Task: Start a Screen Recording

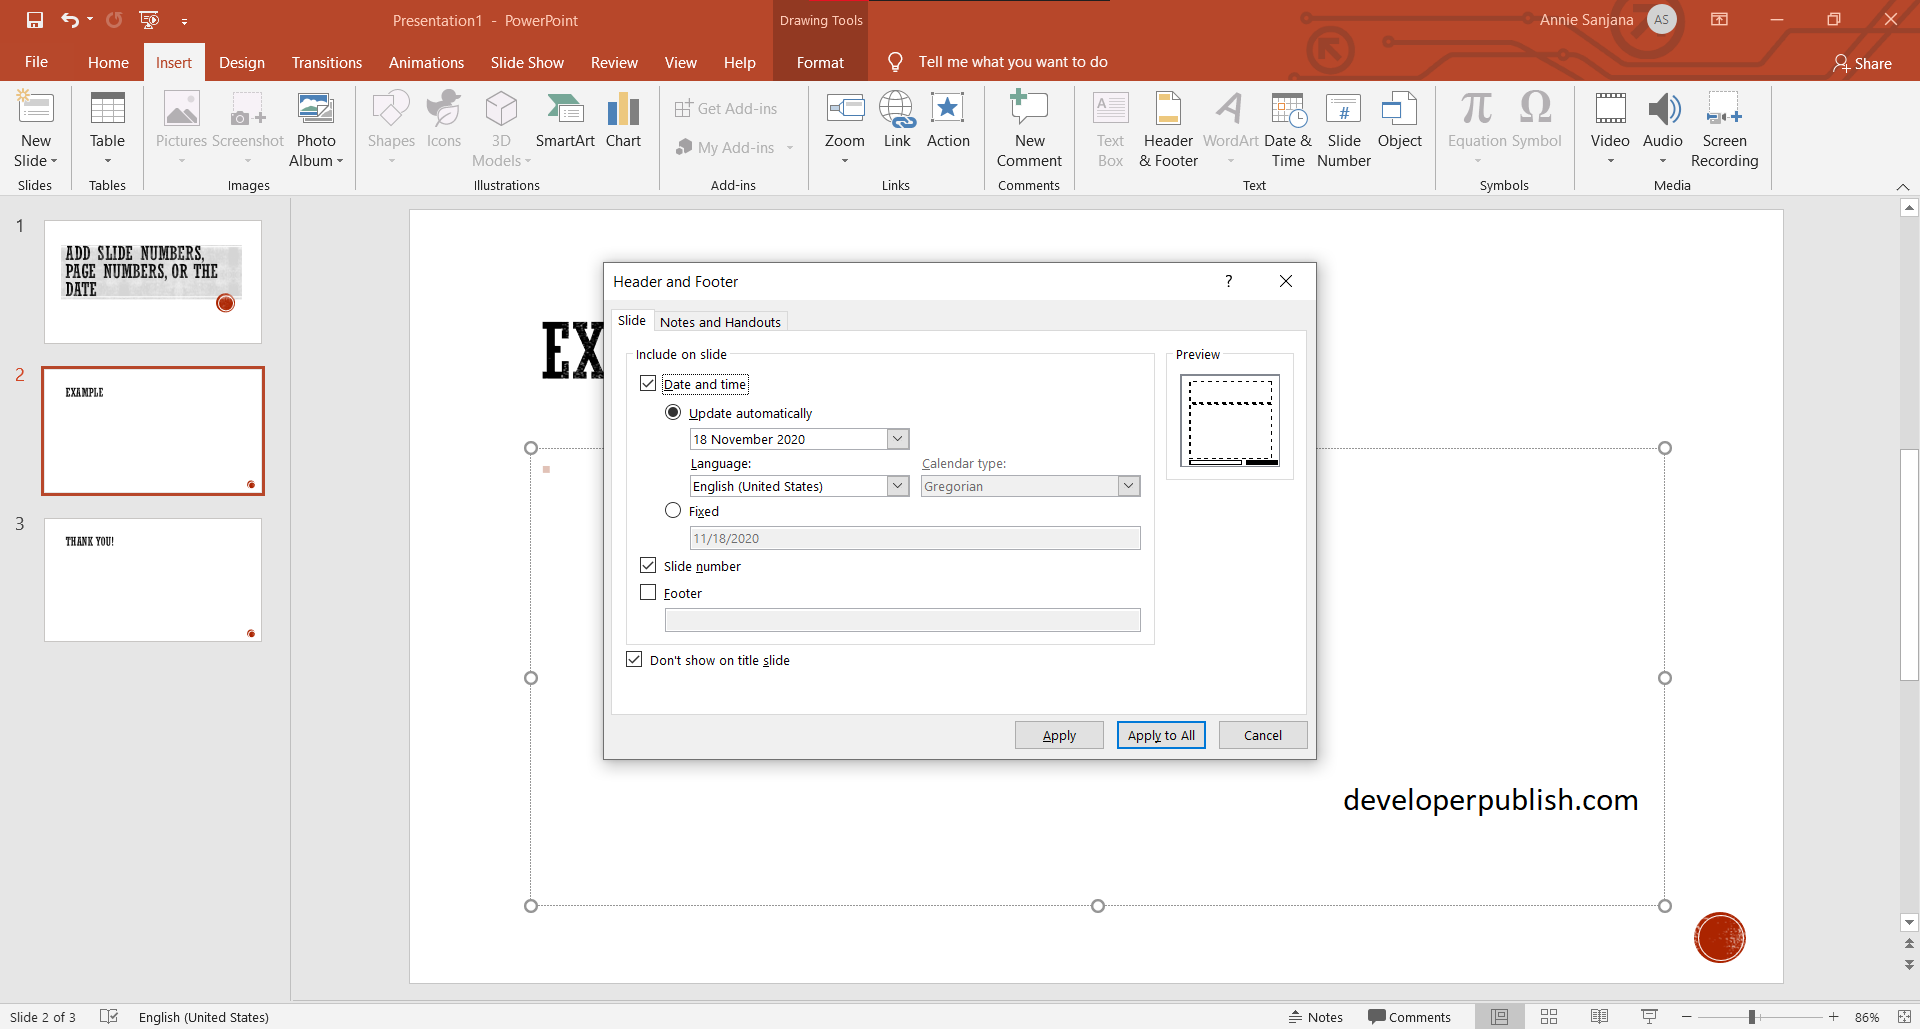Action: (x=1725, y=130)
